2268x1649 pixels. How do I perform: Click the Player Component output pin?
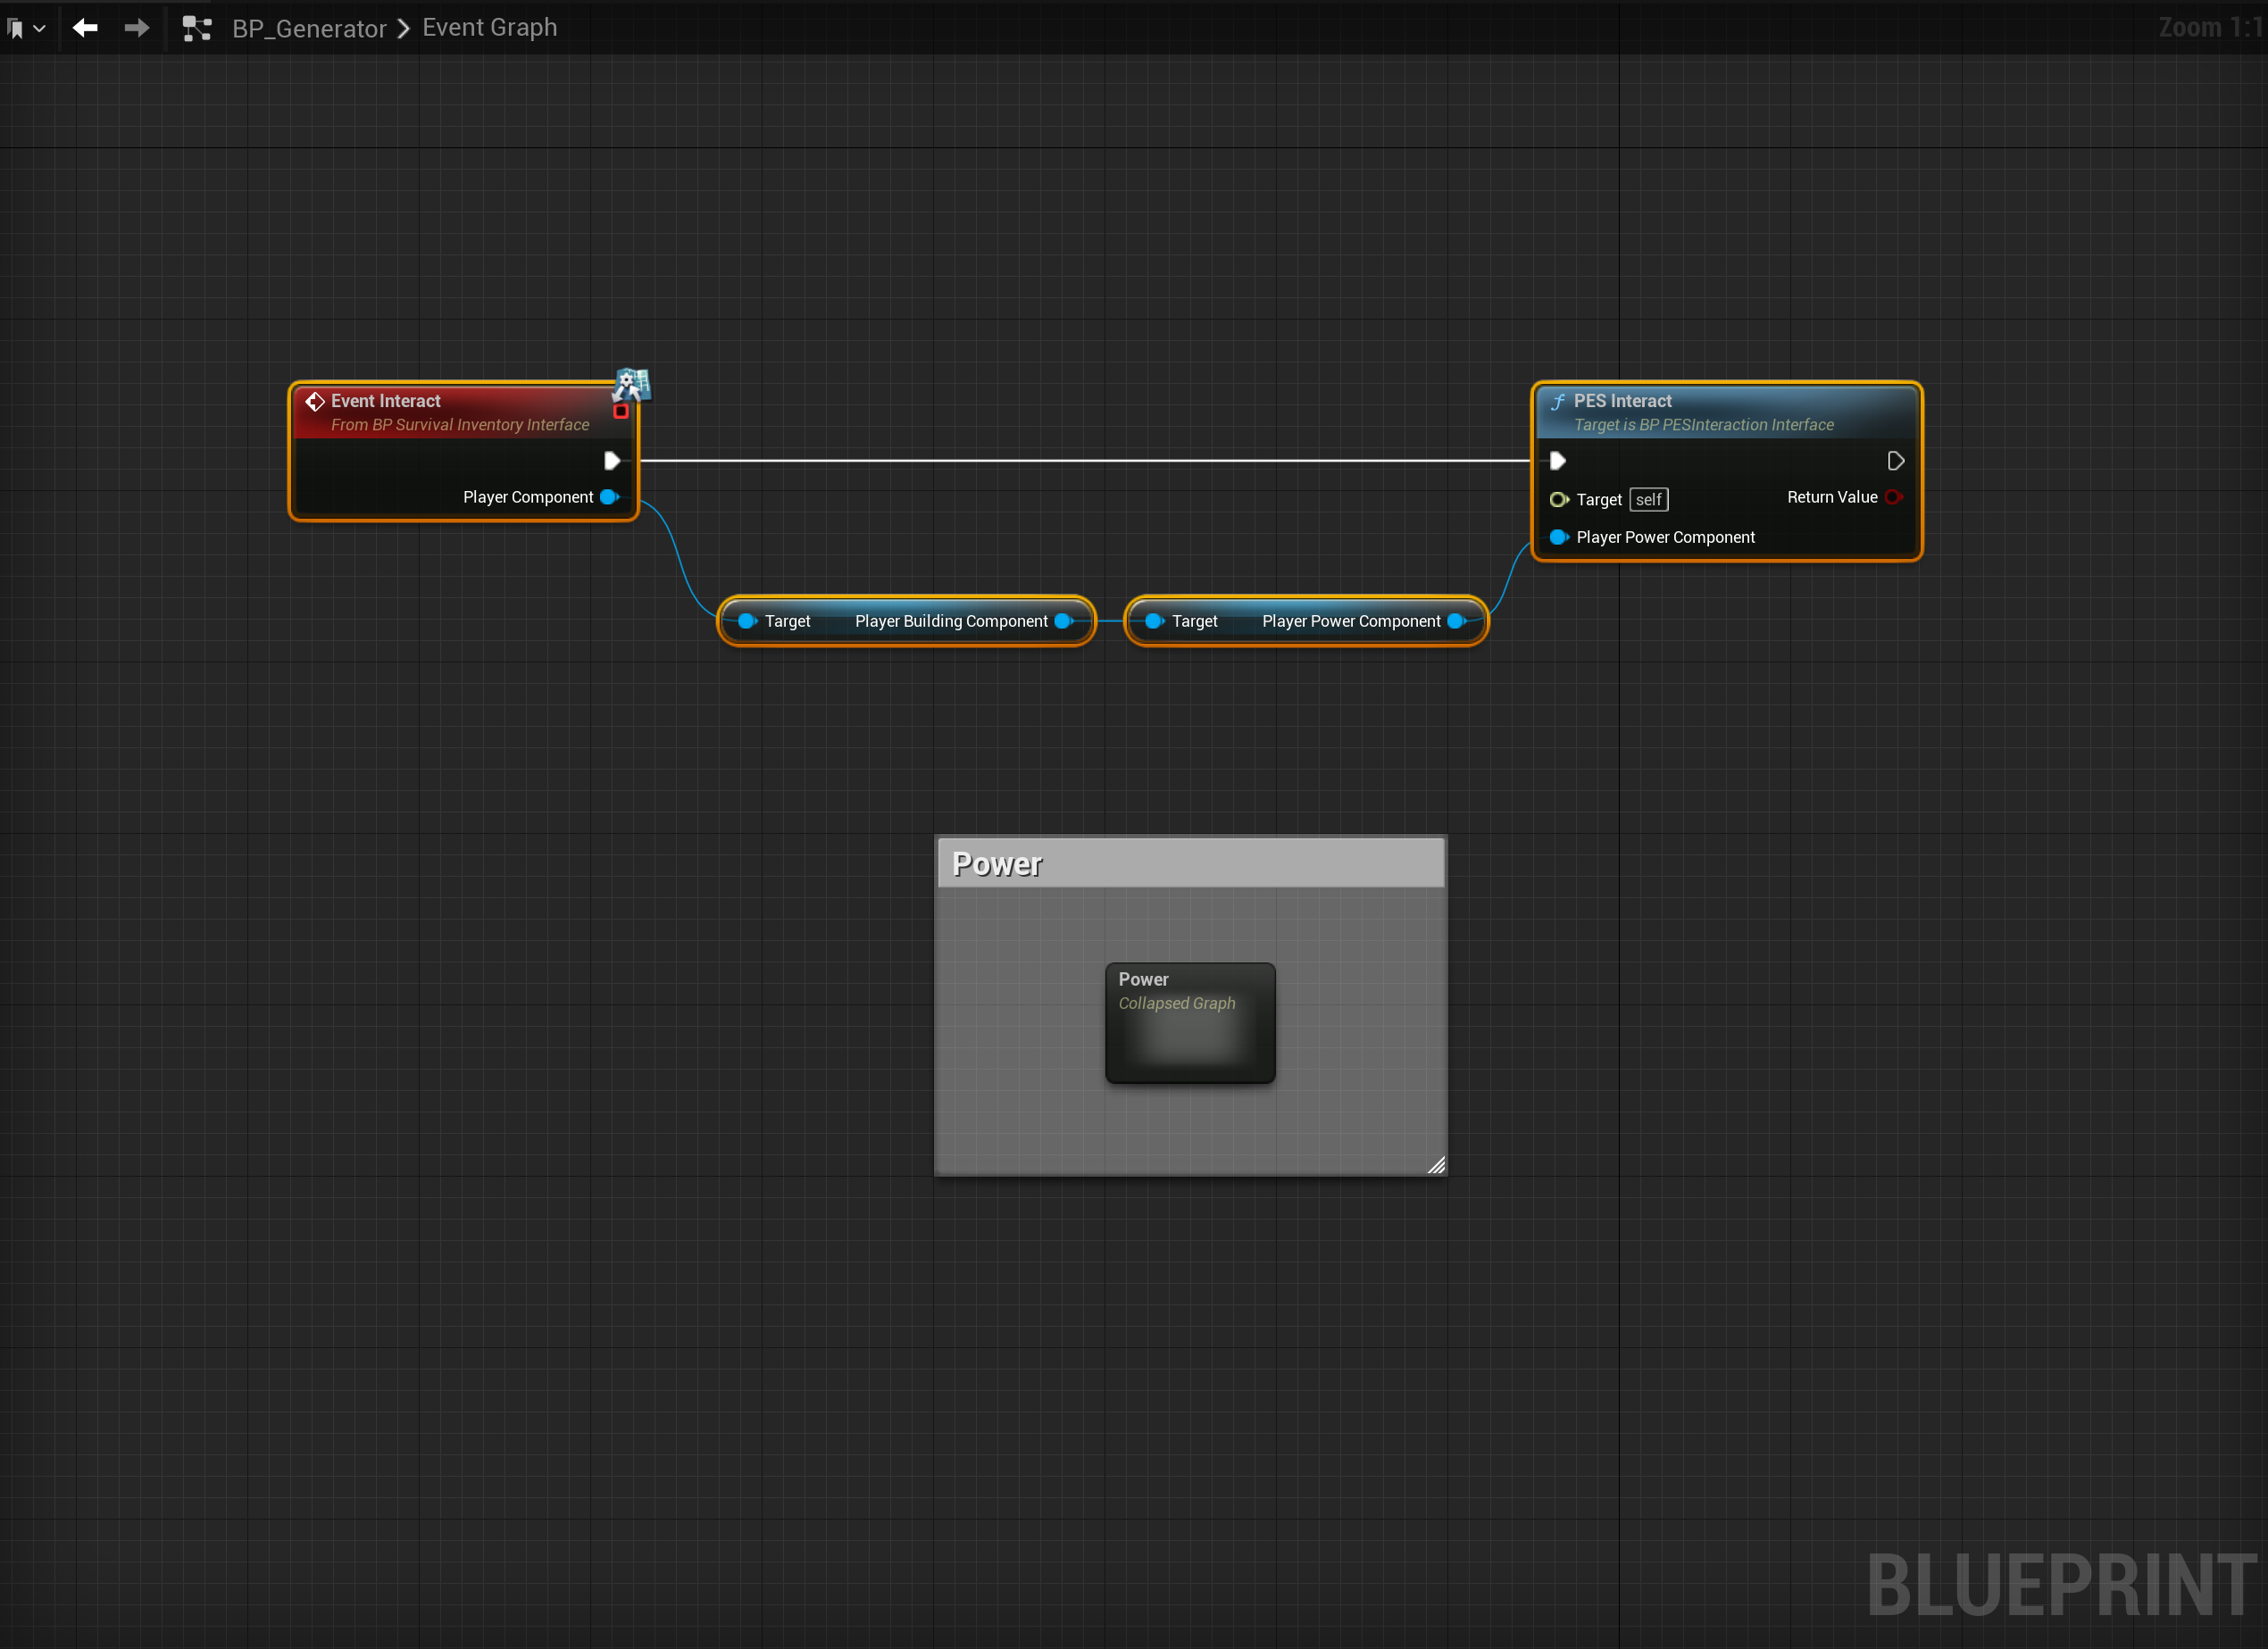(609, 497)
